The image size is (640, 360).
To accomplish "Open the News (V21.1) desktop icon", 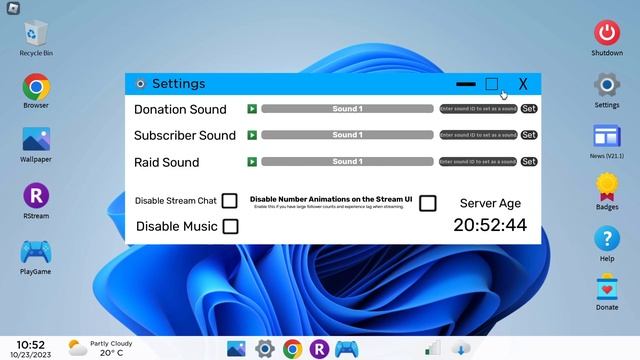I will [x=607, y=136].
